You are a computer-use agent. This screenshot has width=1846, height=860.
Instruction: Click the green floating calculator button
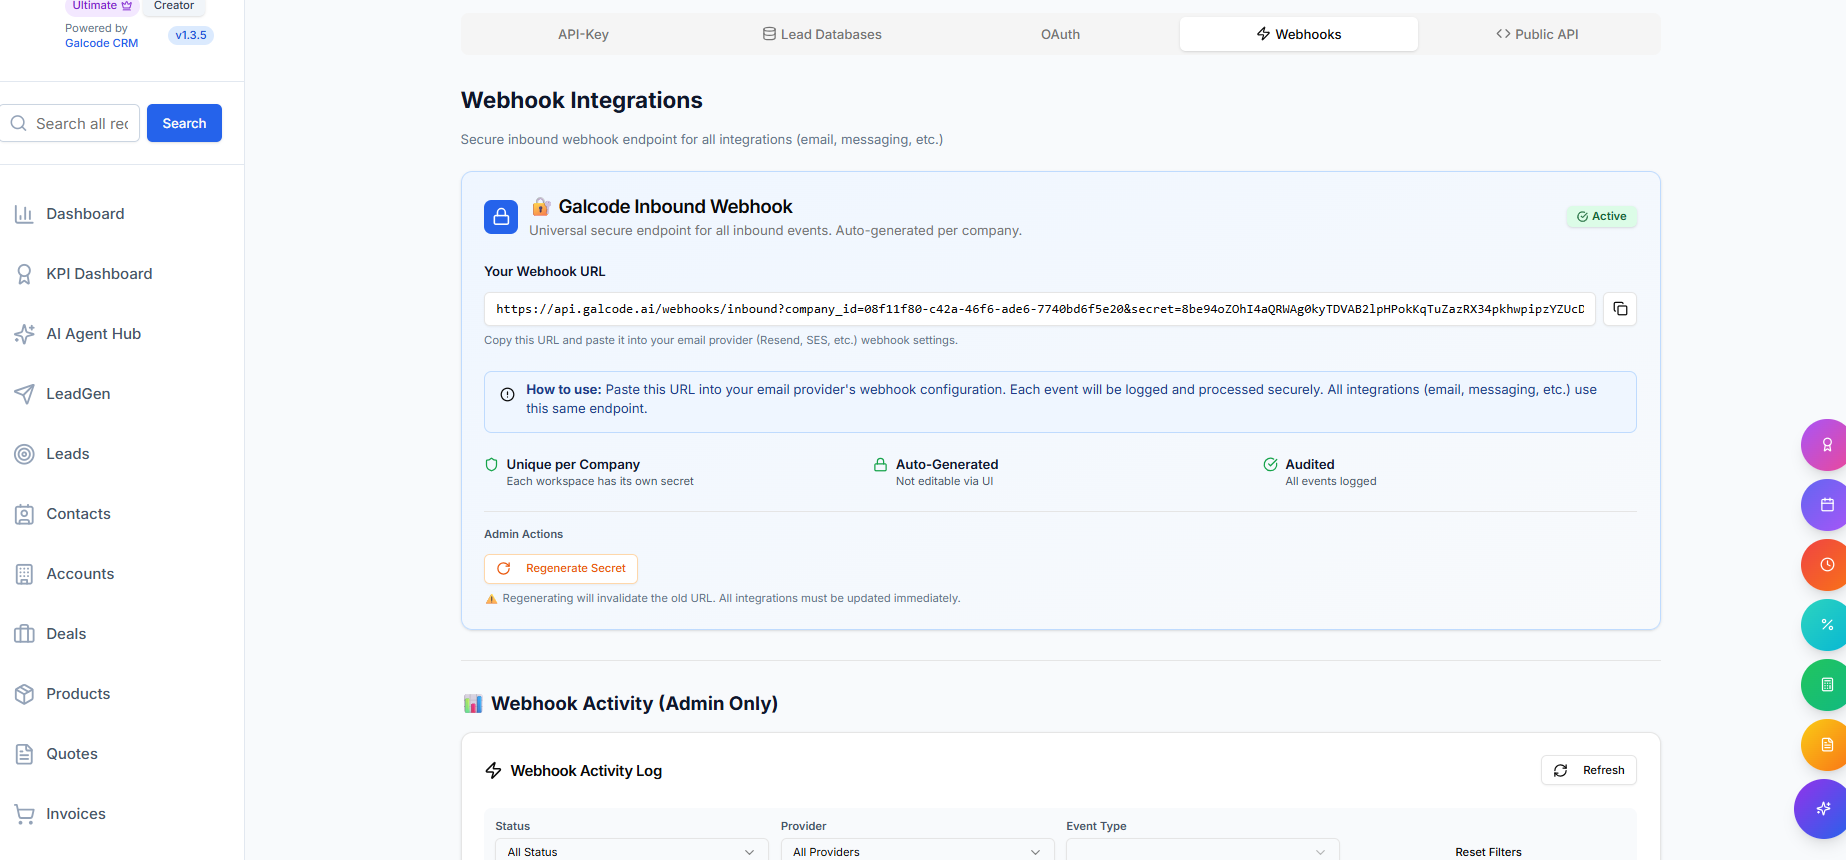[1825, 685]
